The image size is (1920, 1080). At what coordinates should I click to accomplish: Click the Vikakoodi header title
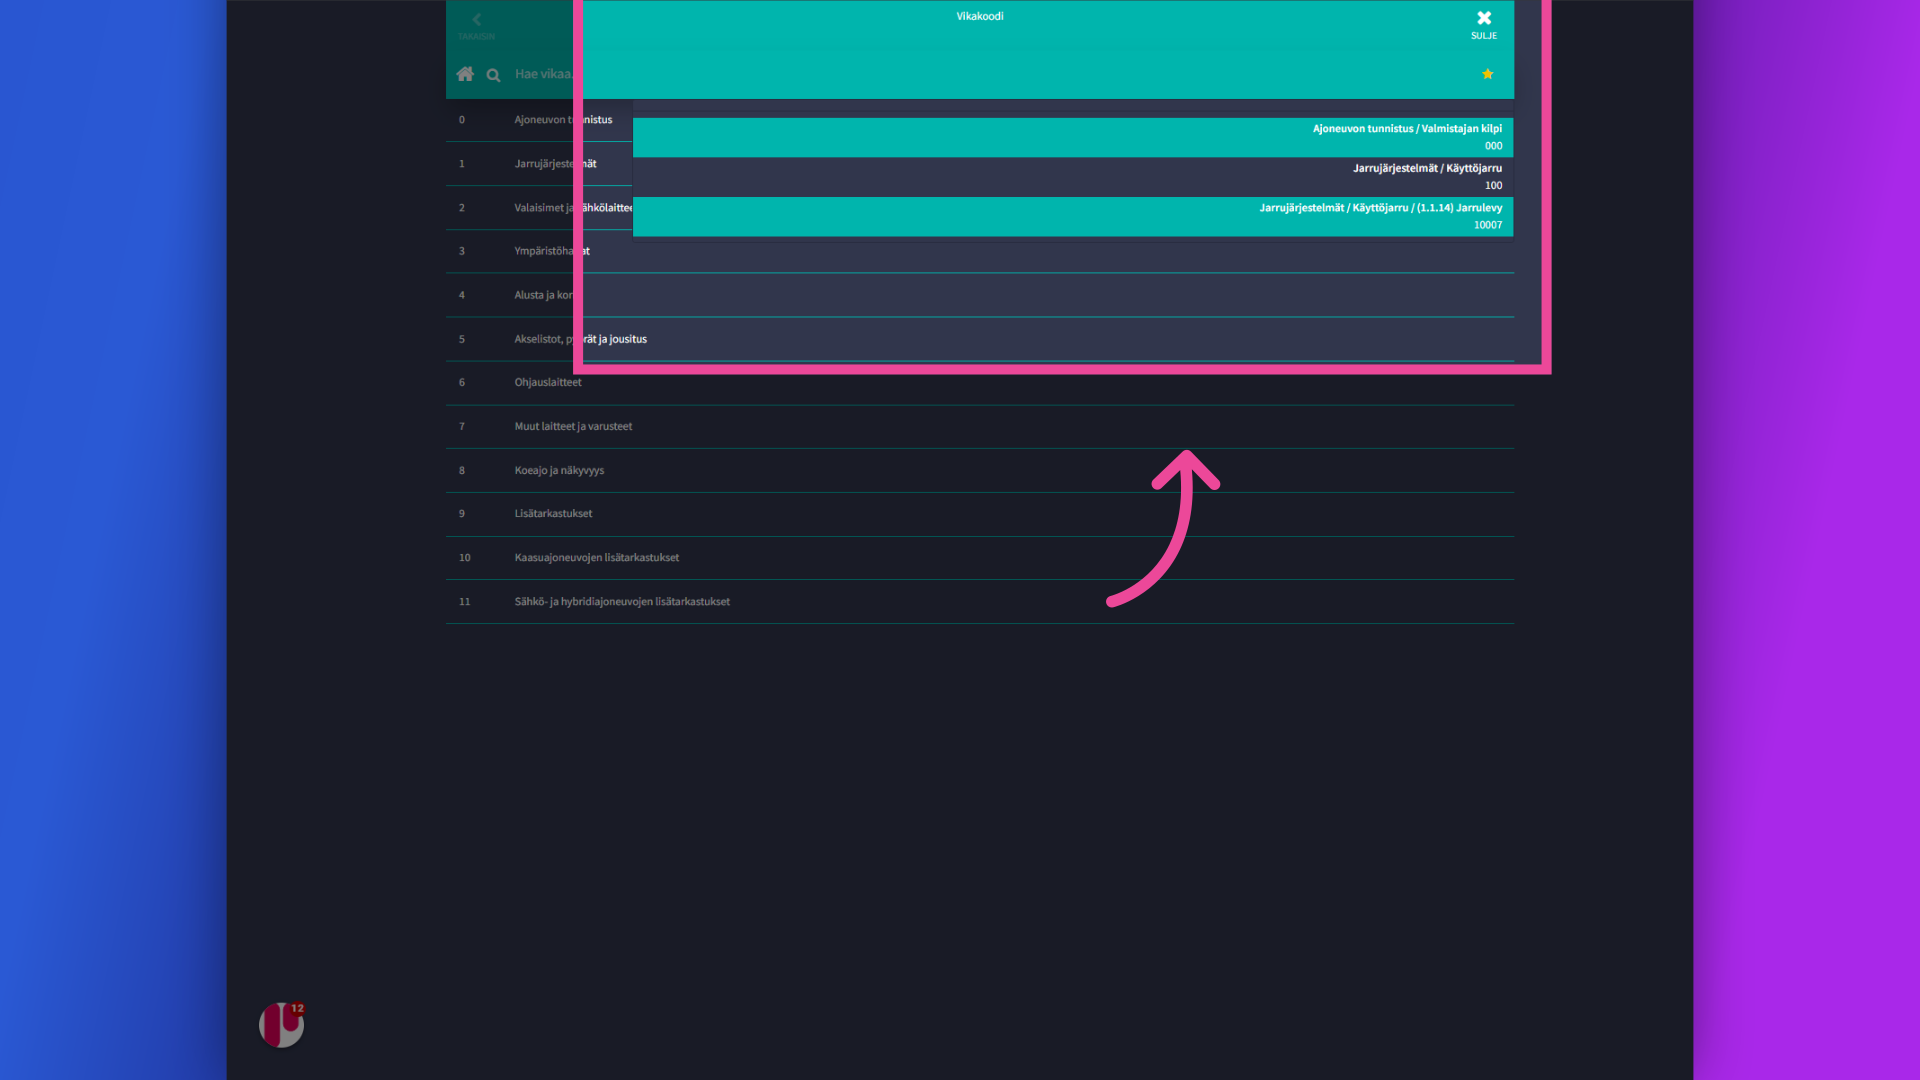coord(979,16)
